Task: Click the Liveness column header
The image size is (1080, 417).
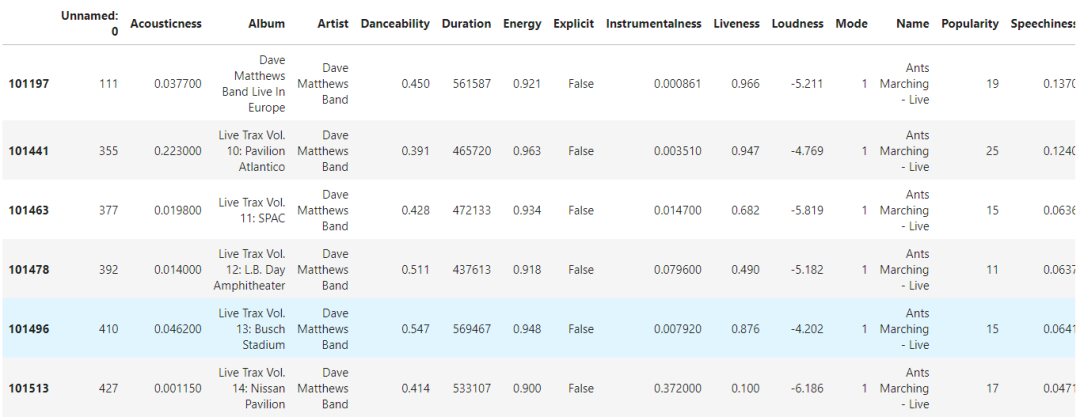Action: pyautogui.click(x=736, y=23)
